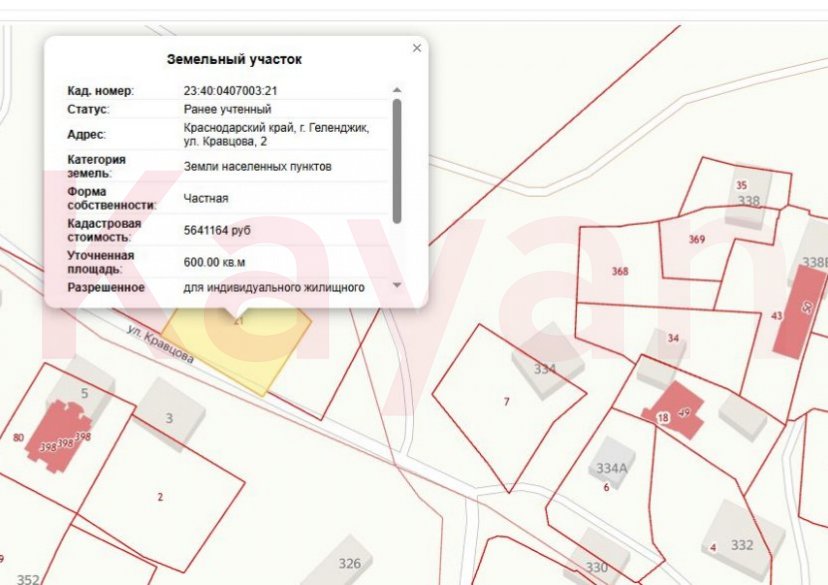Click the Земельный участок title
Viewport: 828px width, 585px height.
pyautogui.click(x=234, y=59)
